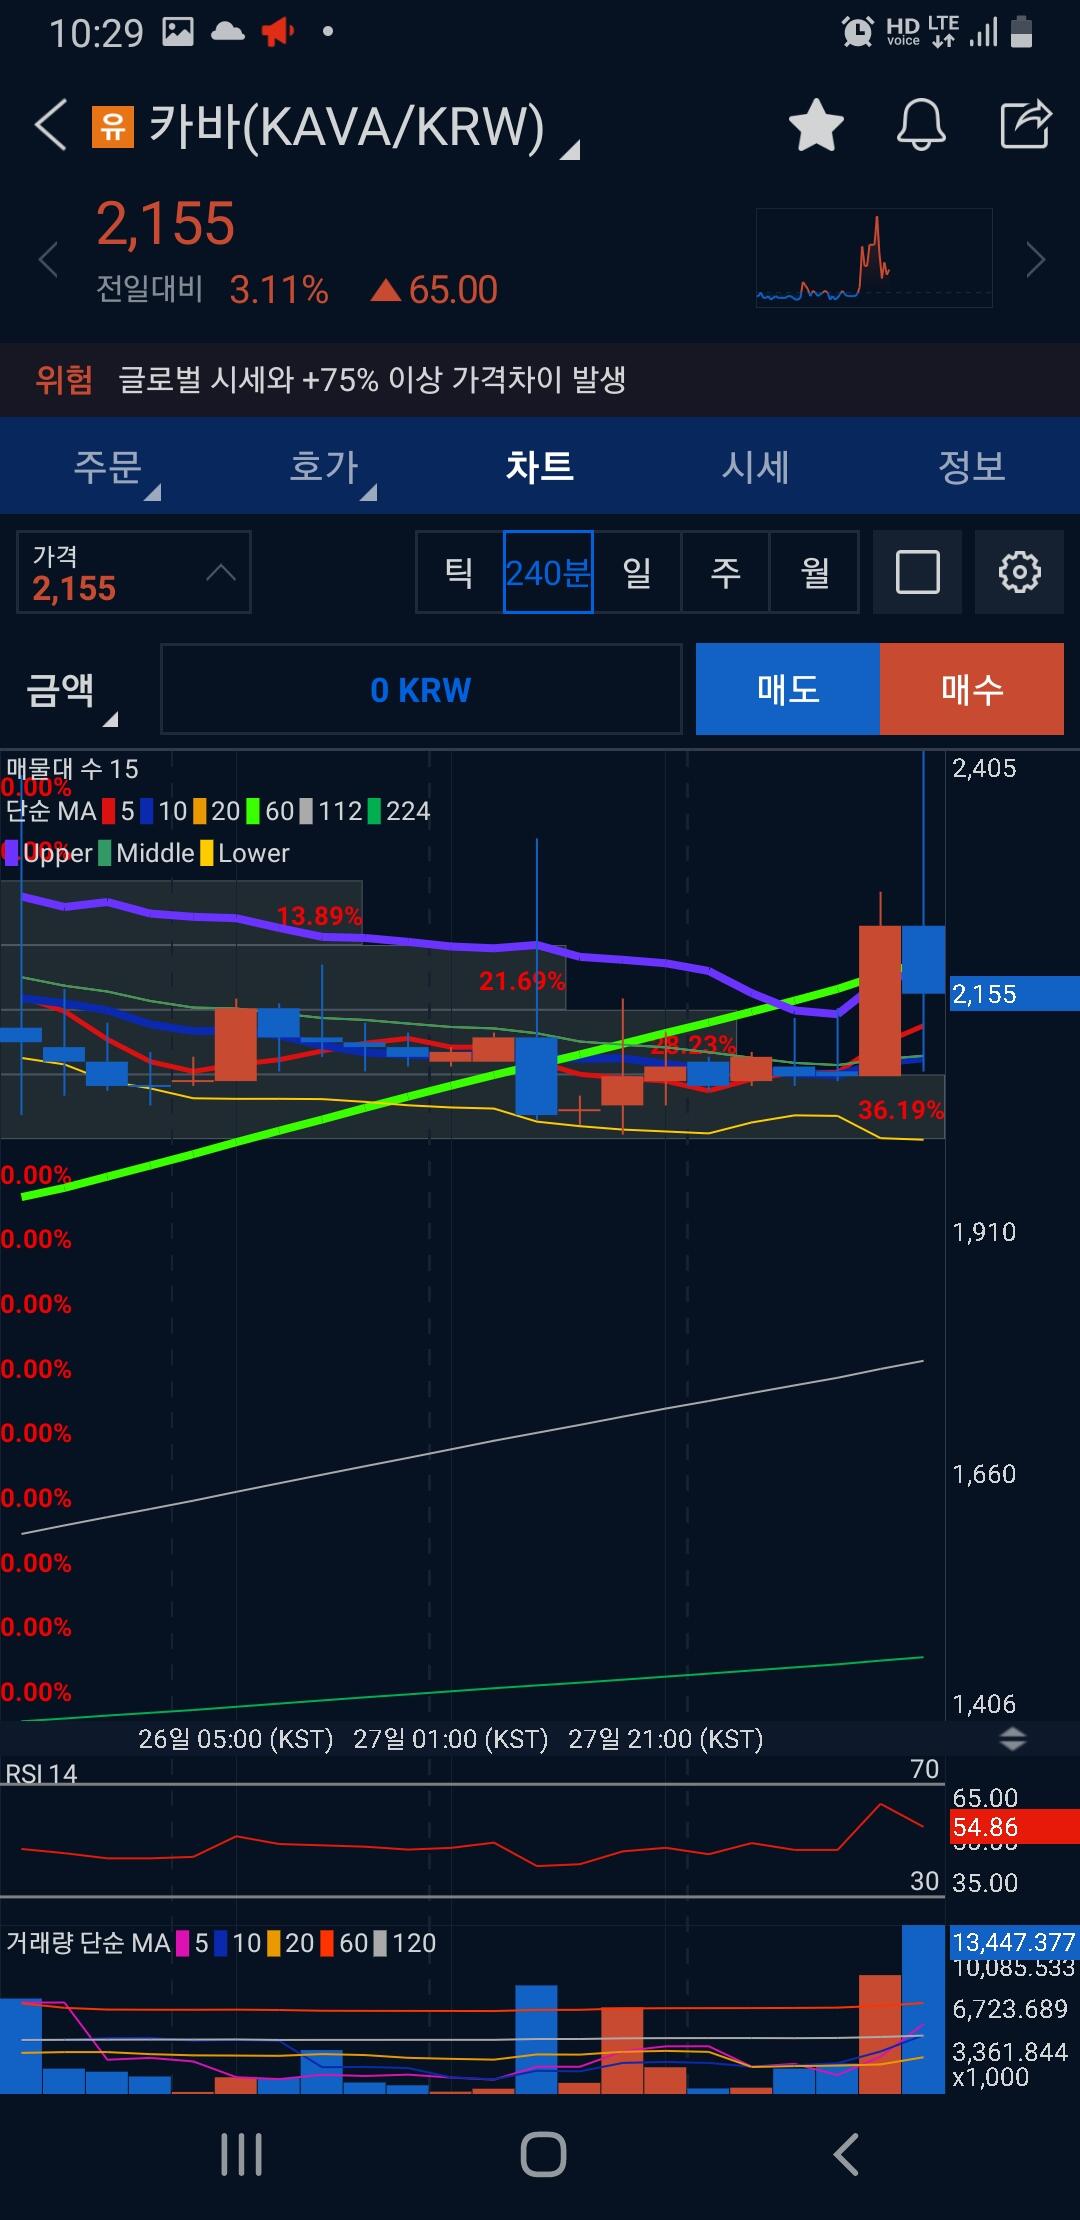The width and height of the screenshot is (1080, 2220).
Task: Select the 주 weekly interval
Action: [725, 572]
